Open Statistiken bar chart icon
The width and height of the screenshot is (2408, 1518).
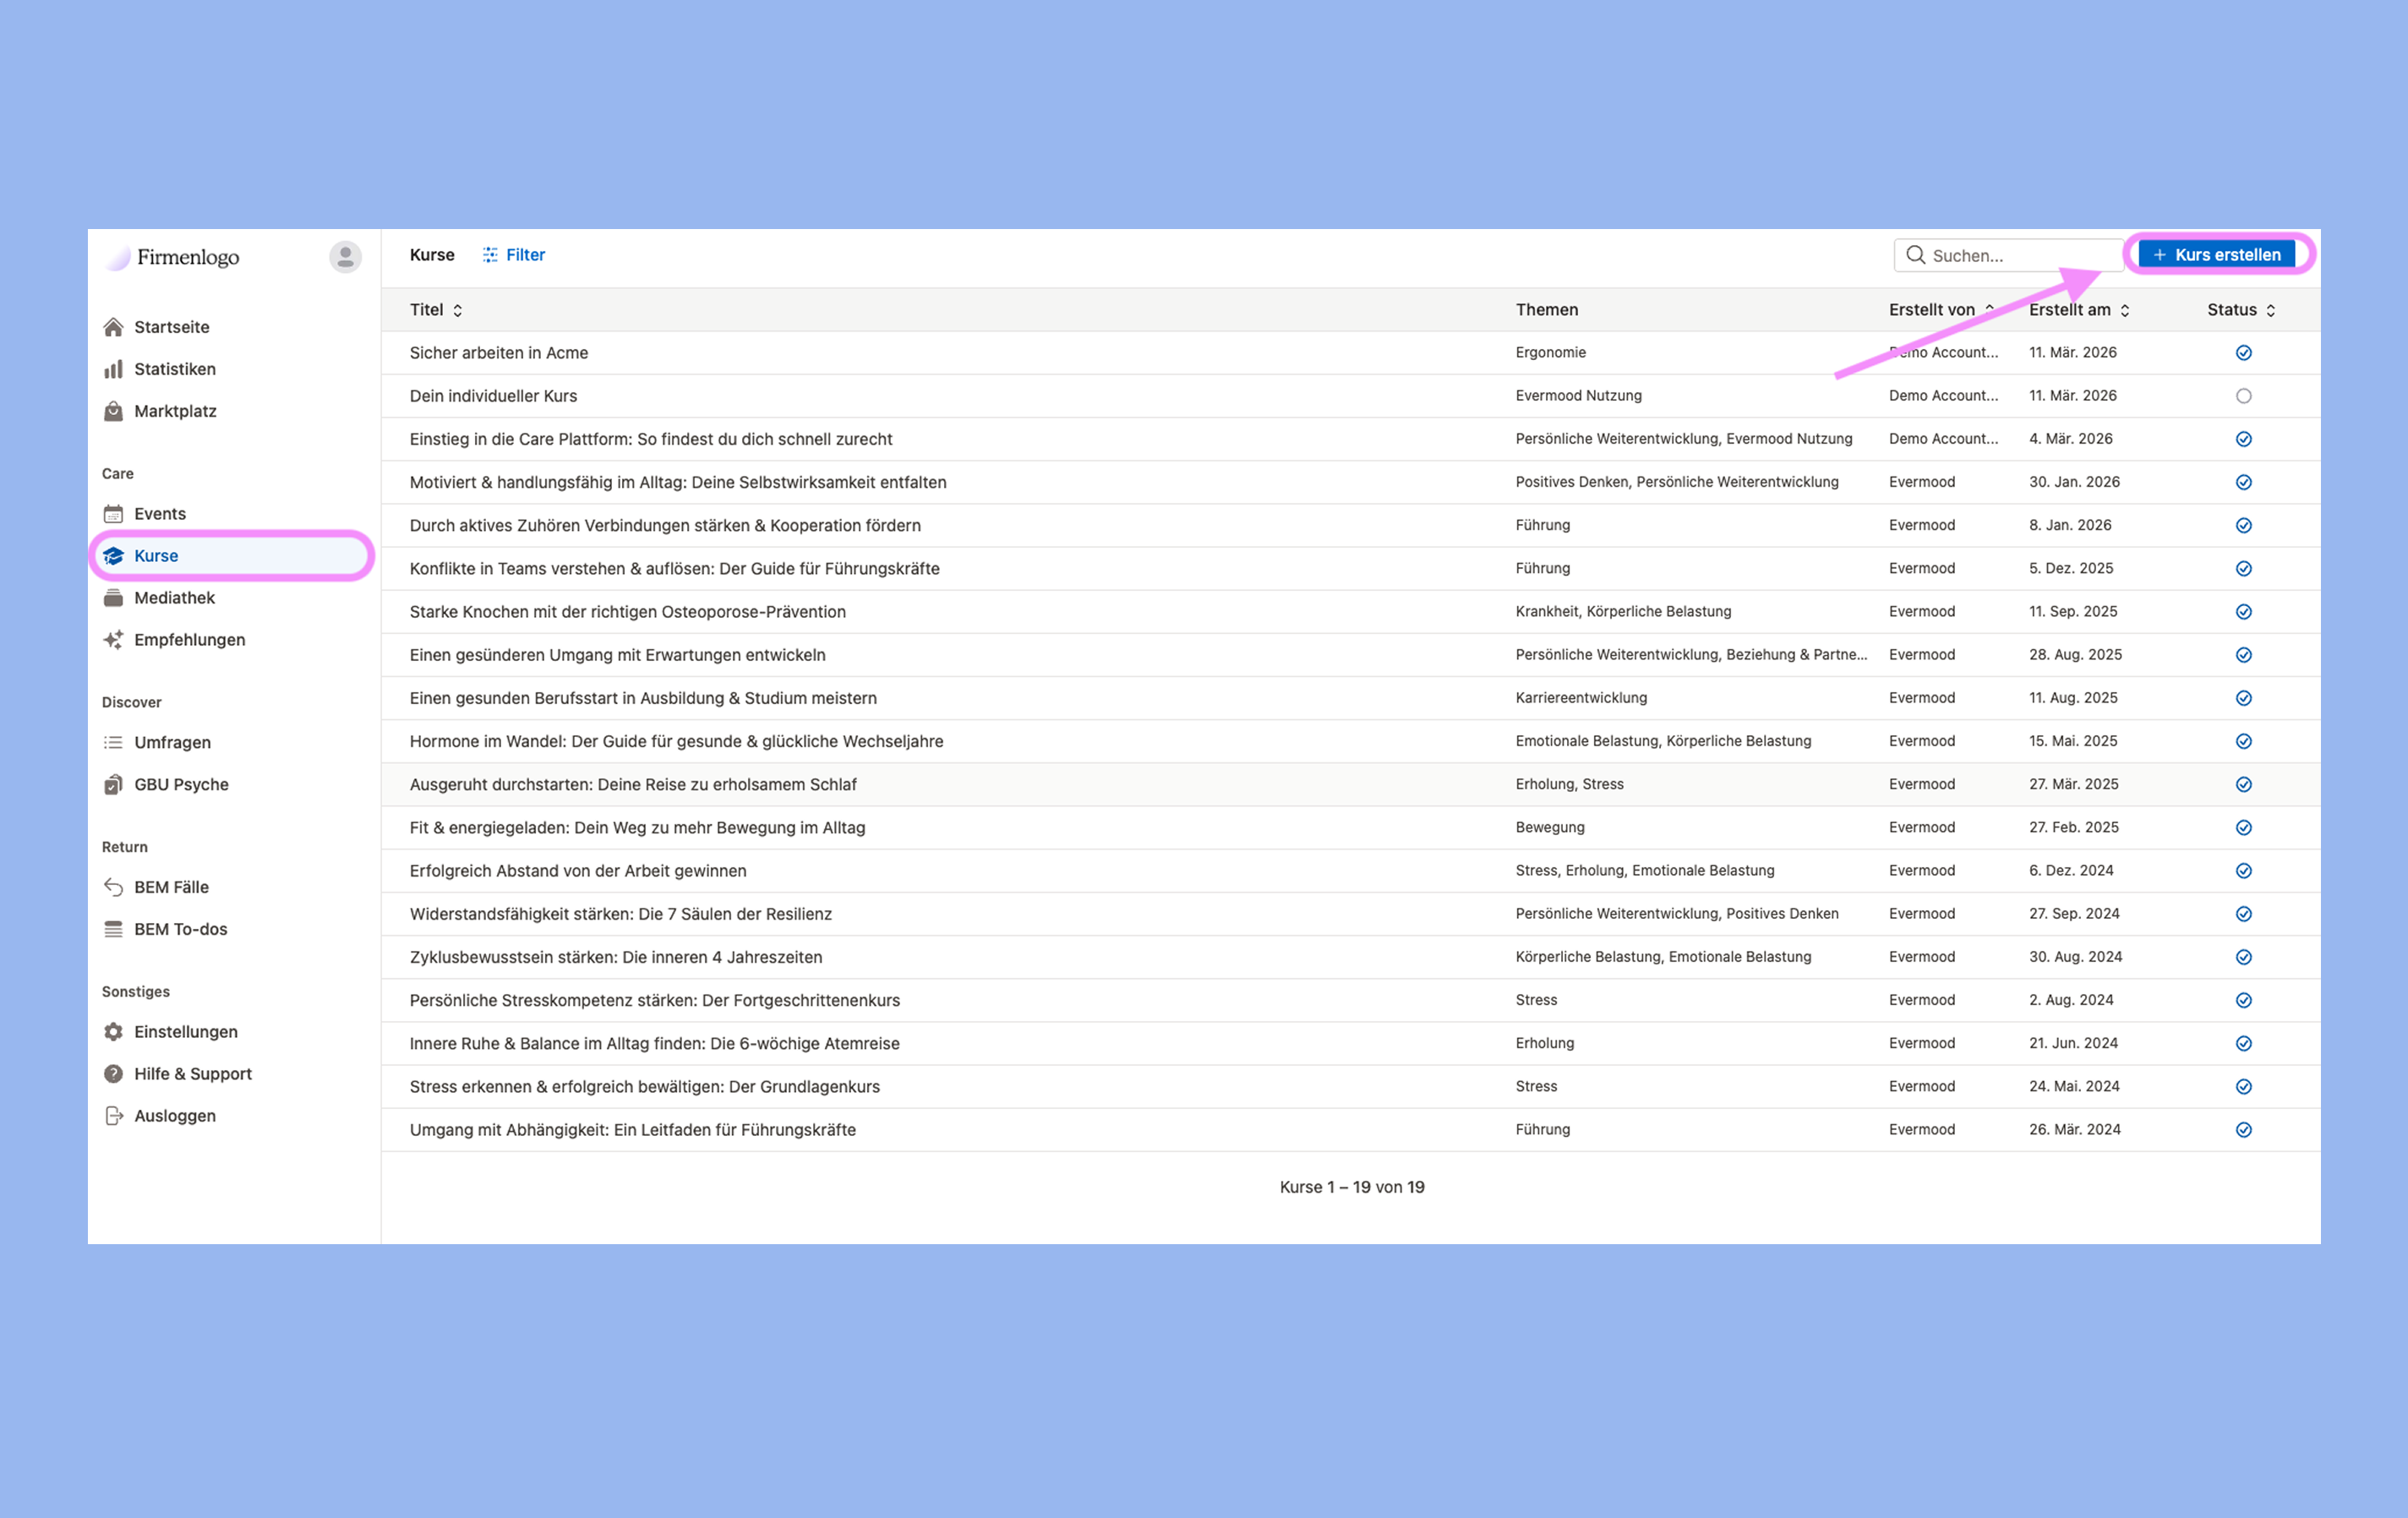[x=113, y=369]
